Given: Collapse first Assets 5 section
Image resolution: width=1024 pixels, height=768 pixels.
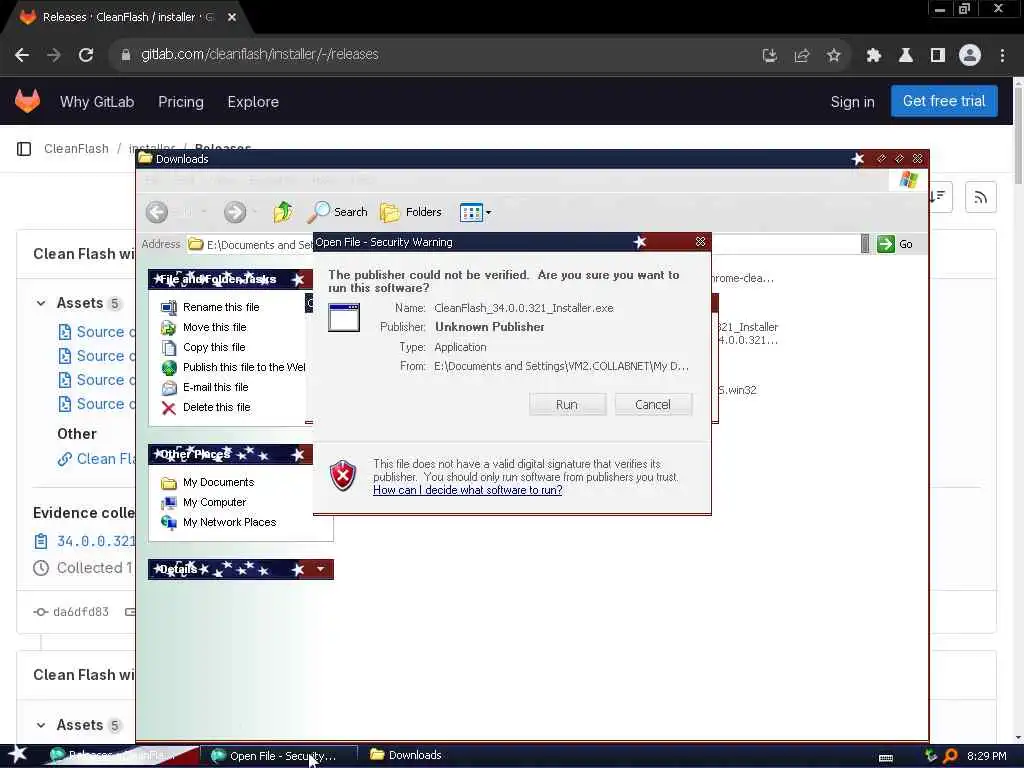Looking at the screenshot, I should (x=40, y=303).
